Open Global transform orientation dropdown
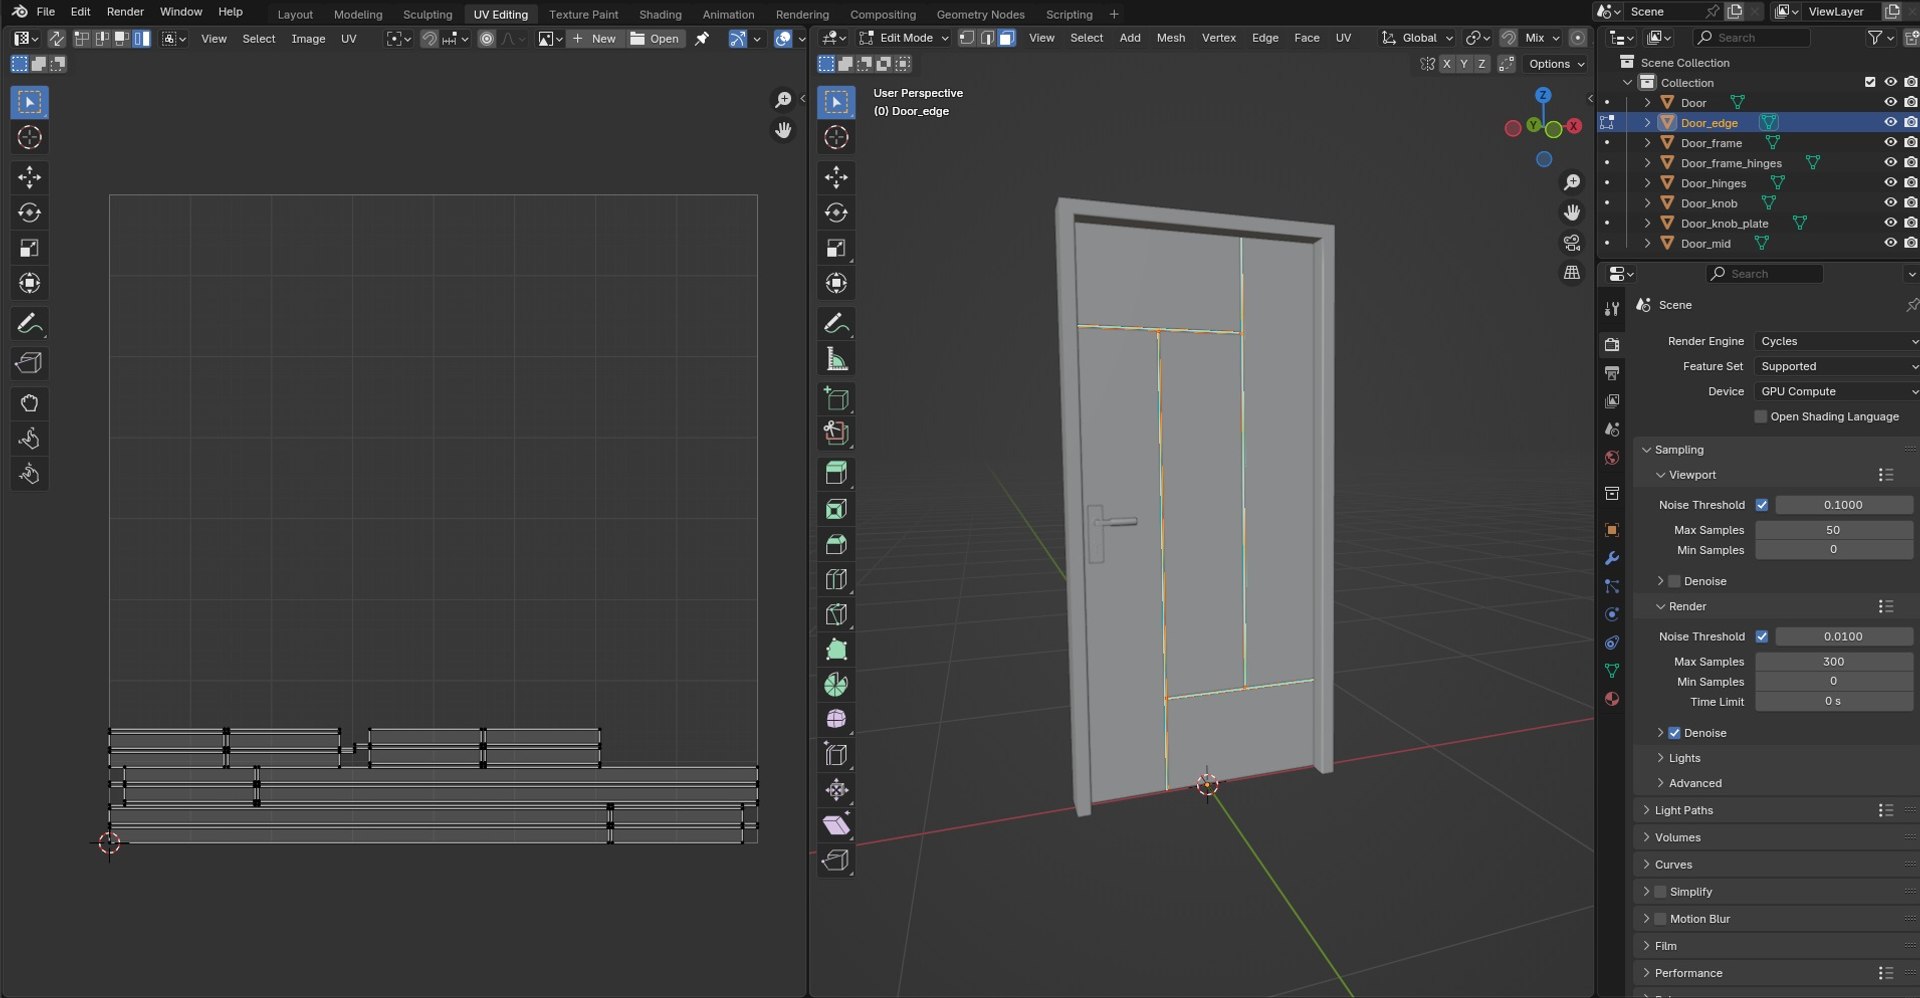This screenshot has height=998, width=1920. (1418, 38)
